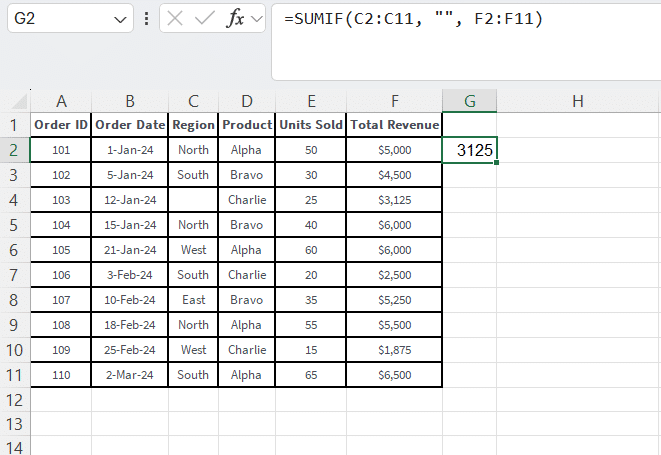Click units sold value 30
The width and height of the screenshot is (661, 455).
point(311,175)
